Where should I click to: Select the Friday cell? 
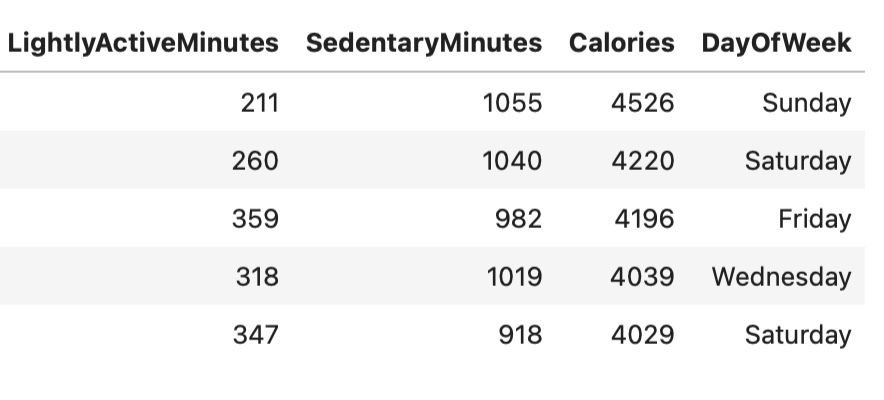815,219
